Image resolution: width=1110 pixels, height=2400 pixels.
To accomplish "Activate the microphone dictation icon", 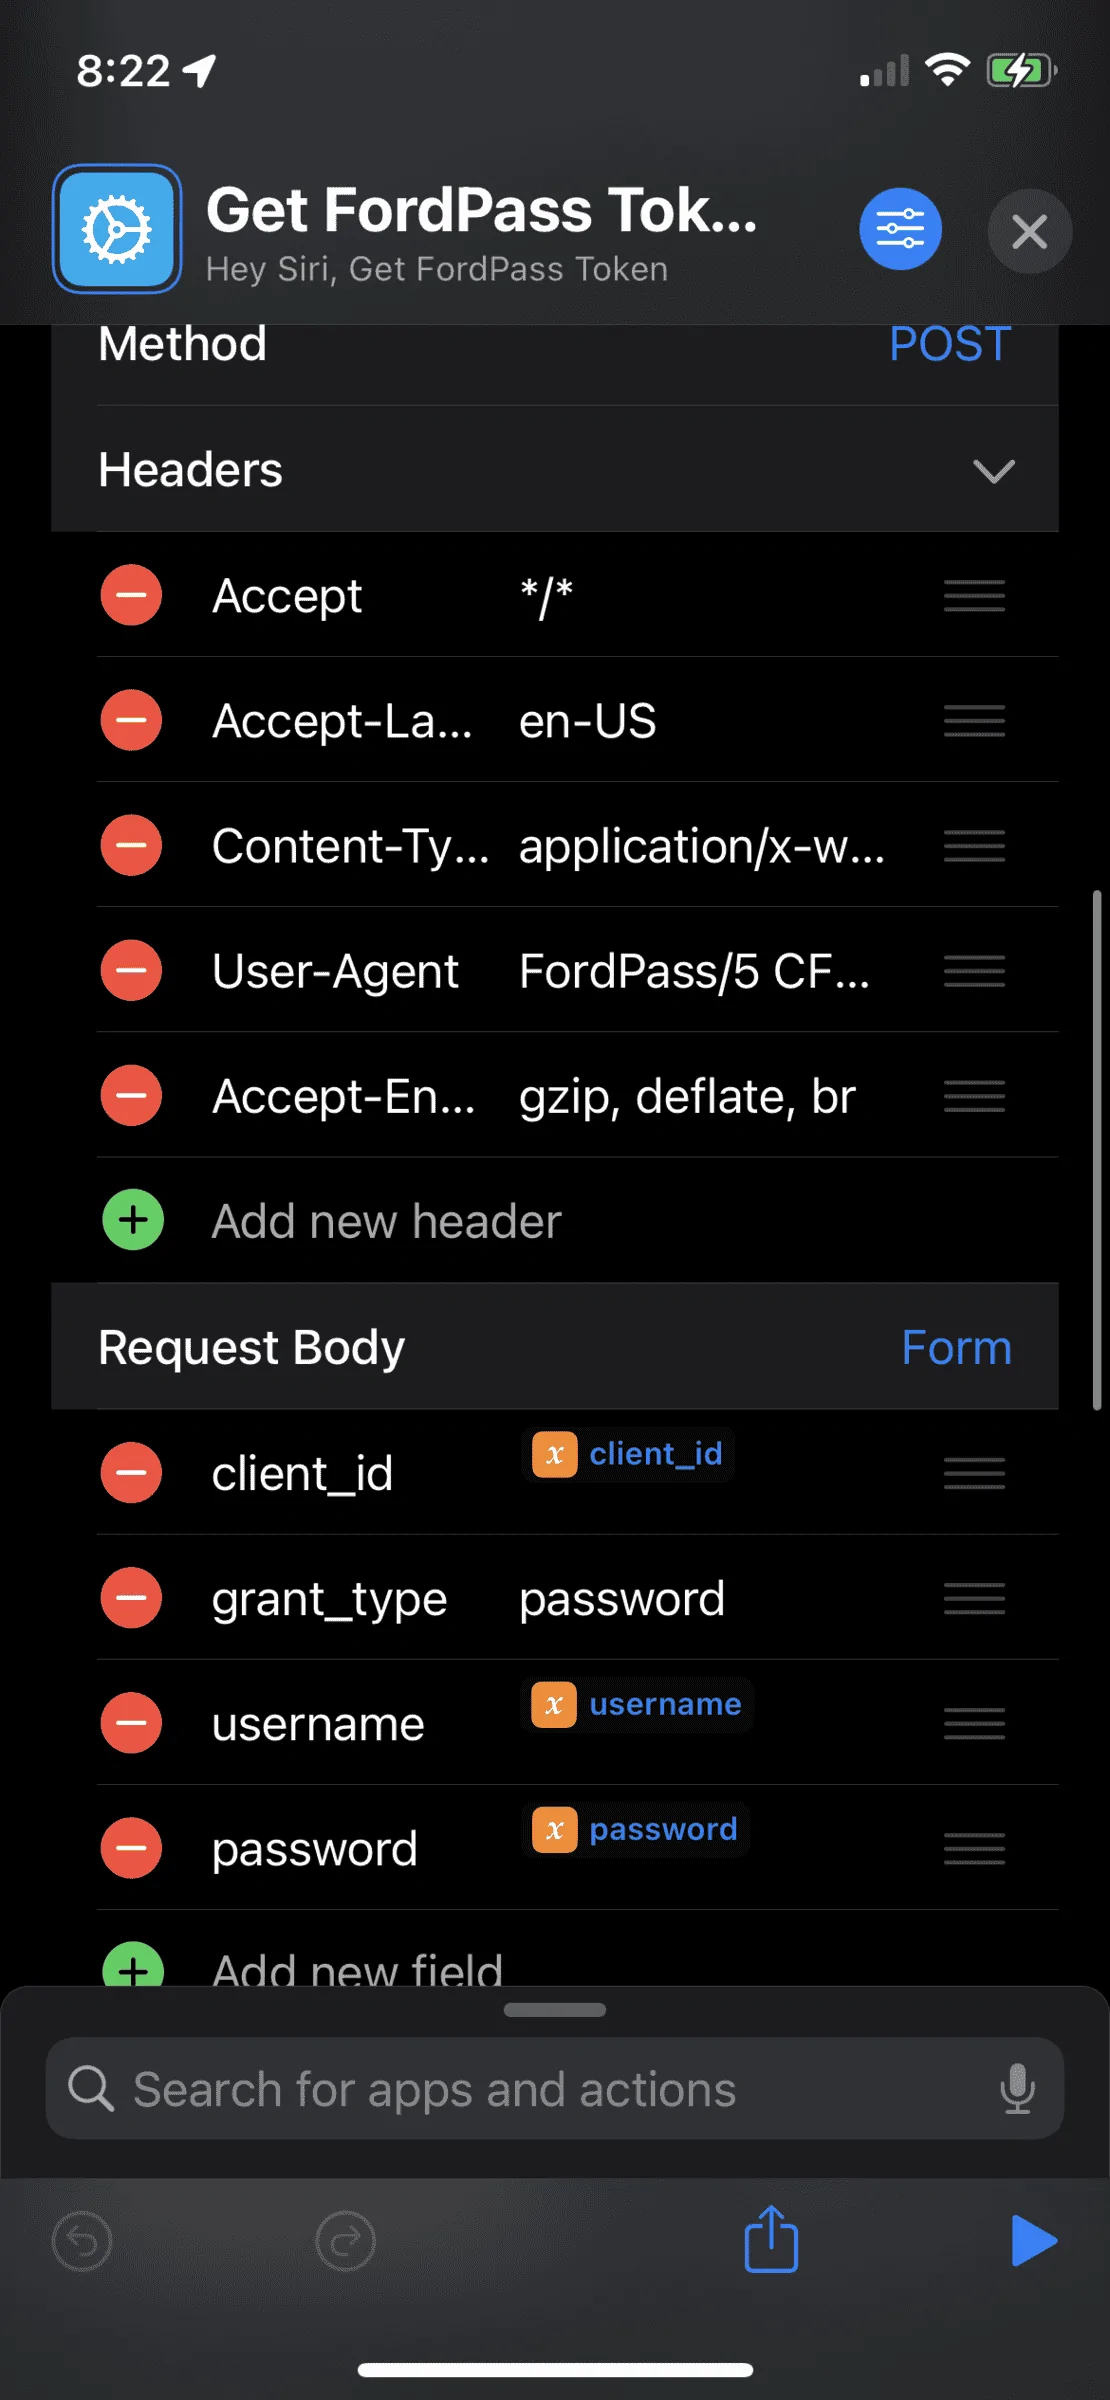I will 1017,2088.
